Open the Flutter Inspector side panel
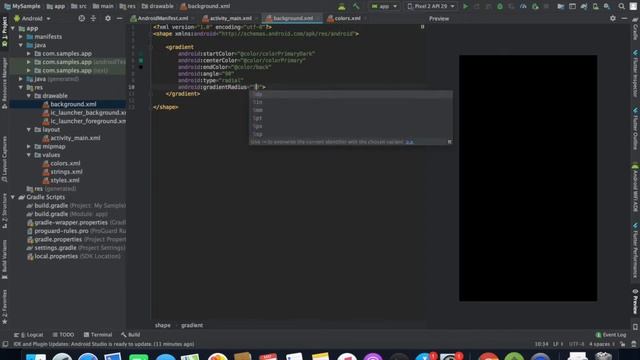The width and height of the screenshot is (640, 360). 635,73
